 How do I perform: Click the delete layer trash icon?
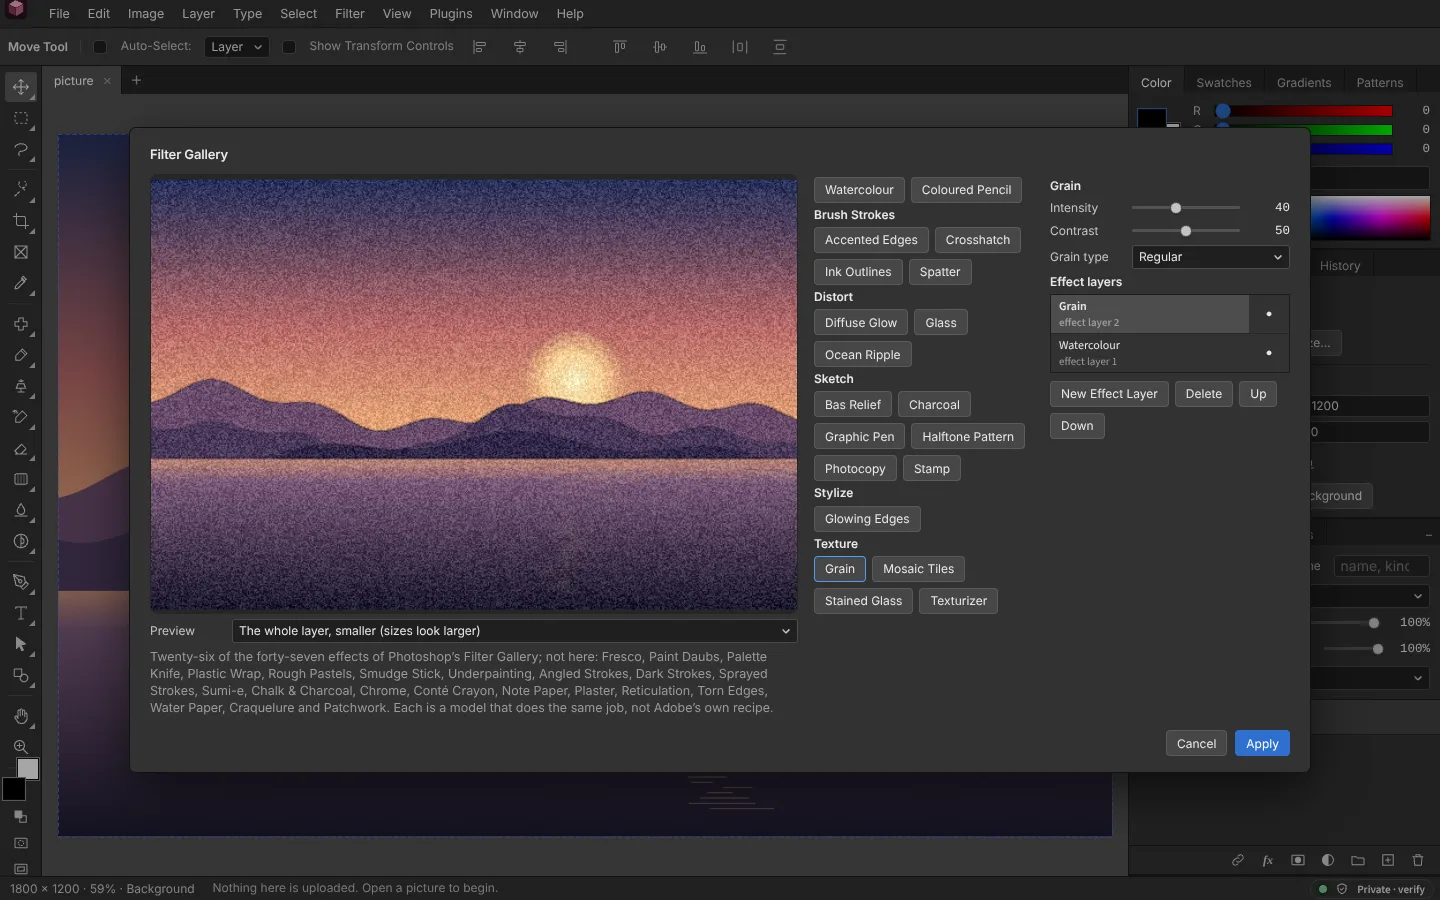[1418, 860]
